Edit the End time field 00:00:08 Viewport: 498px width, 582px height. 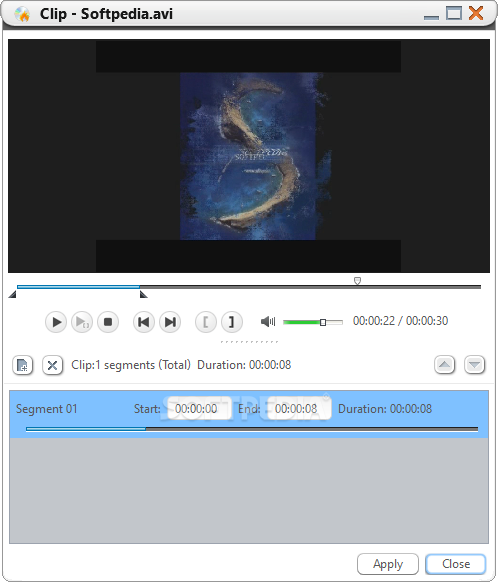pos(299,409)
